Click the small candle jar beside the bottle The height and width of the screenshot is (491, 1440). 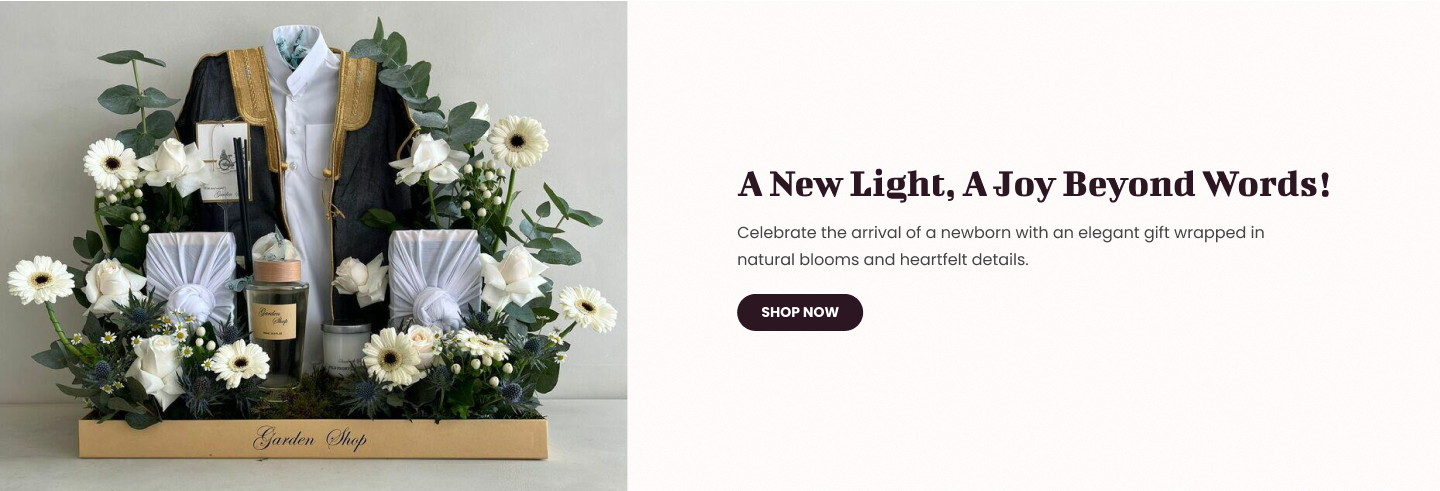pyautogui.click(x=345, y=343)
